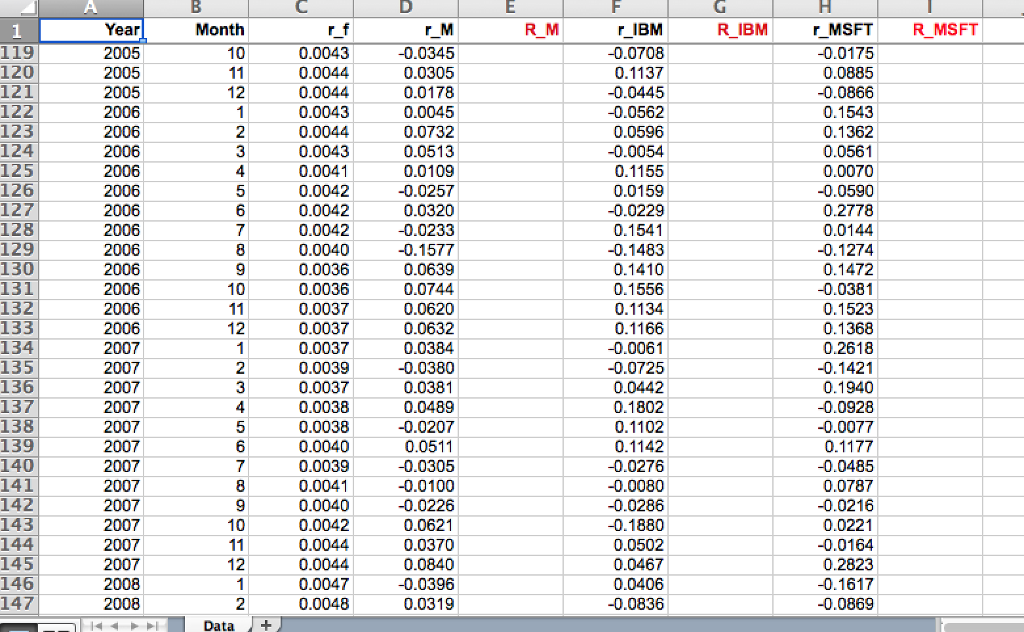Select the red 'R_MSFT' header cell
This screenshot has height=632, width=1024.
(x=930, y=30)
